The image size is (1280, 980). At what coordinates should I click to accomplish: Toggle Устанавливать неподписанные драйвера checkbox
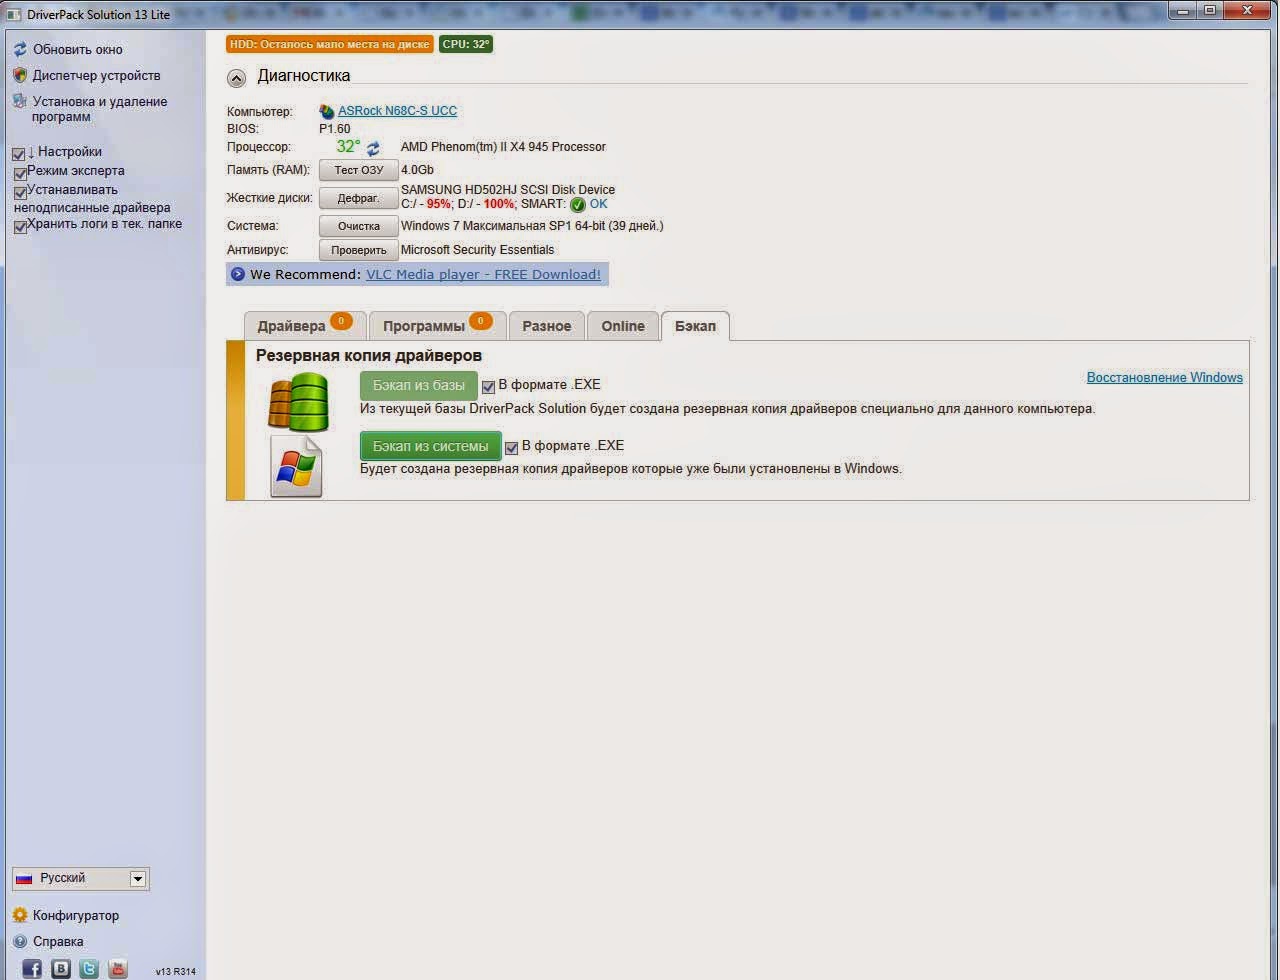click(20, 191)
